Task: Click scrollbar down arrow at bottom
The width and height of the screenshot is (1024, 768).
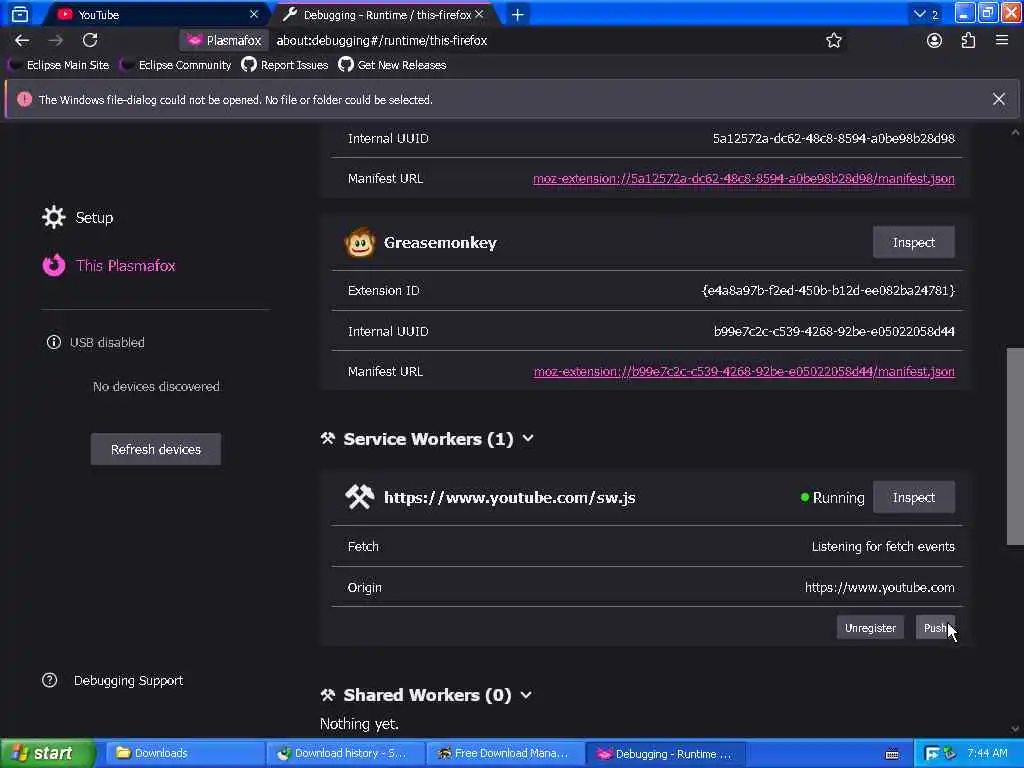Action: [1015, 729]
